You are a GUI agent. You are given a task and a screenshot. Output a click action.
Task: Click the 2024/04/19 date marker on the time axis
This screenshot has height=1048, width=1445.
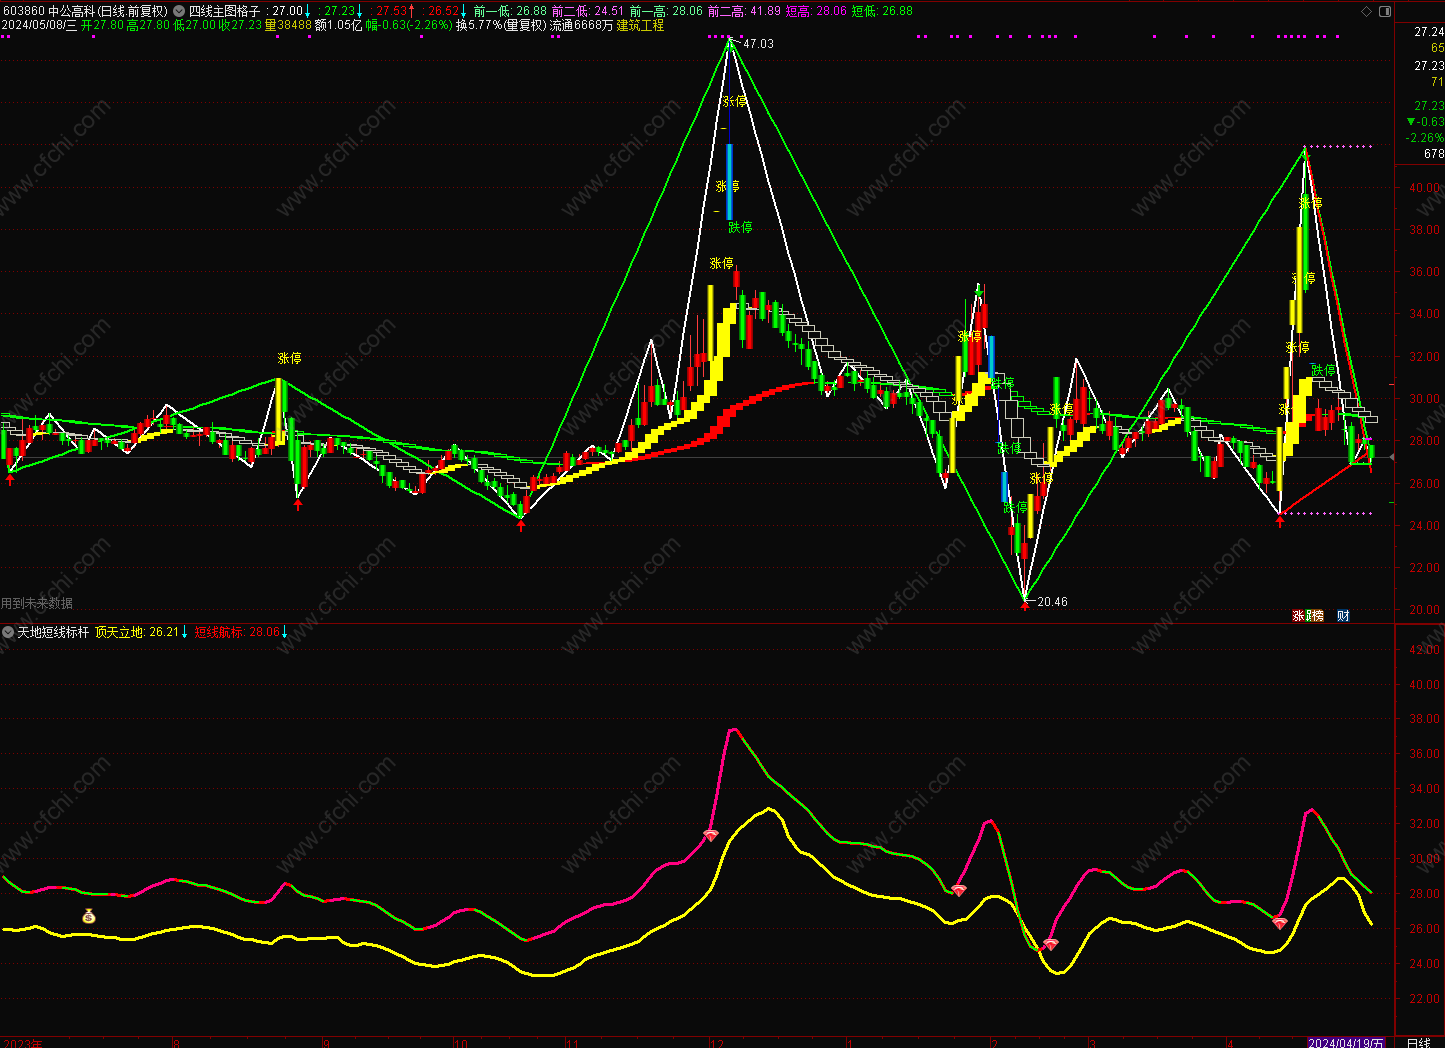coord(1346,1042)
